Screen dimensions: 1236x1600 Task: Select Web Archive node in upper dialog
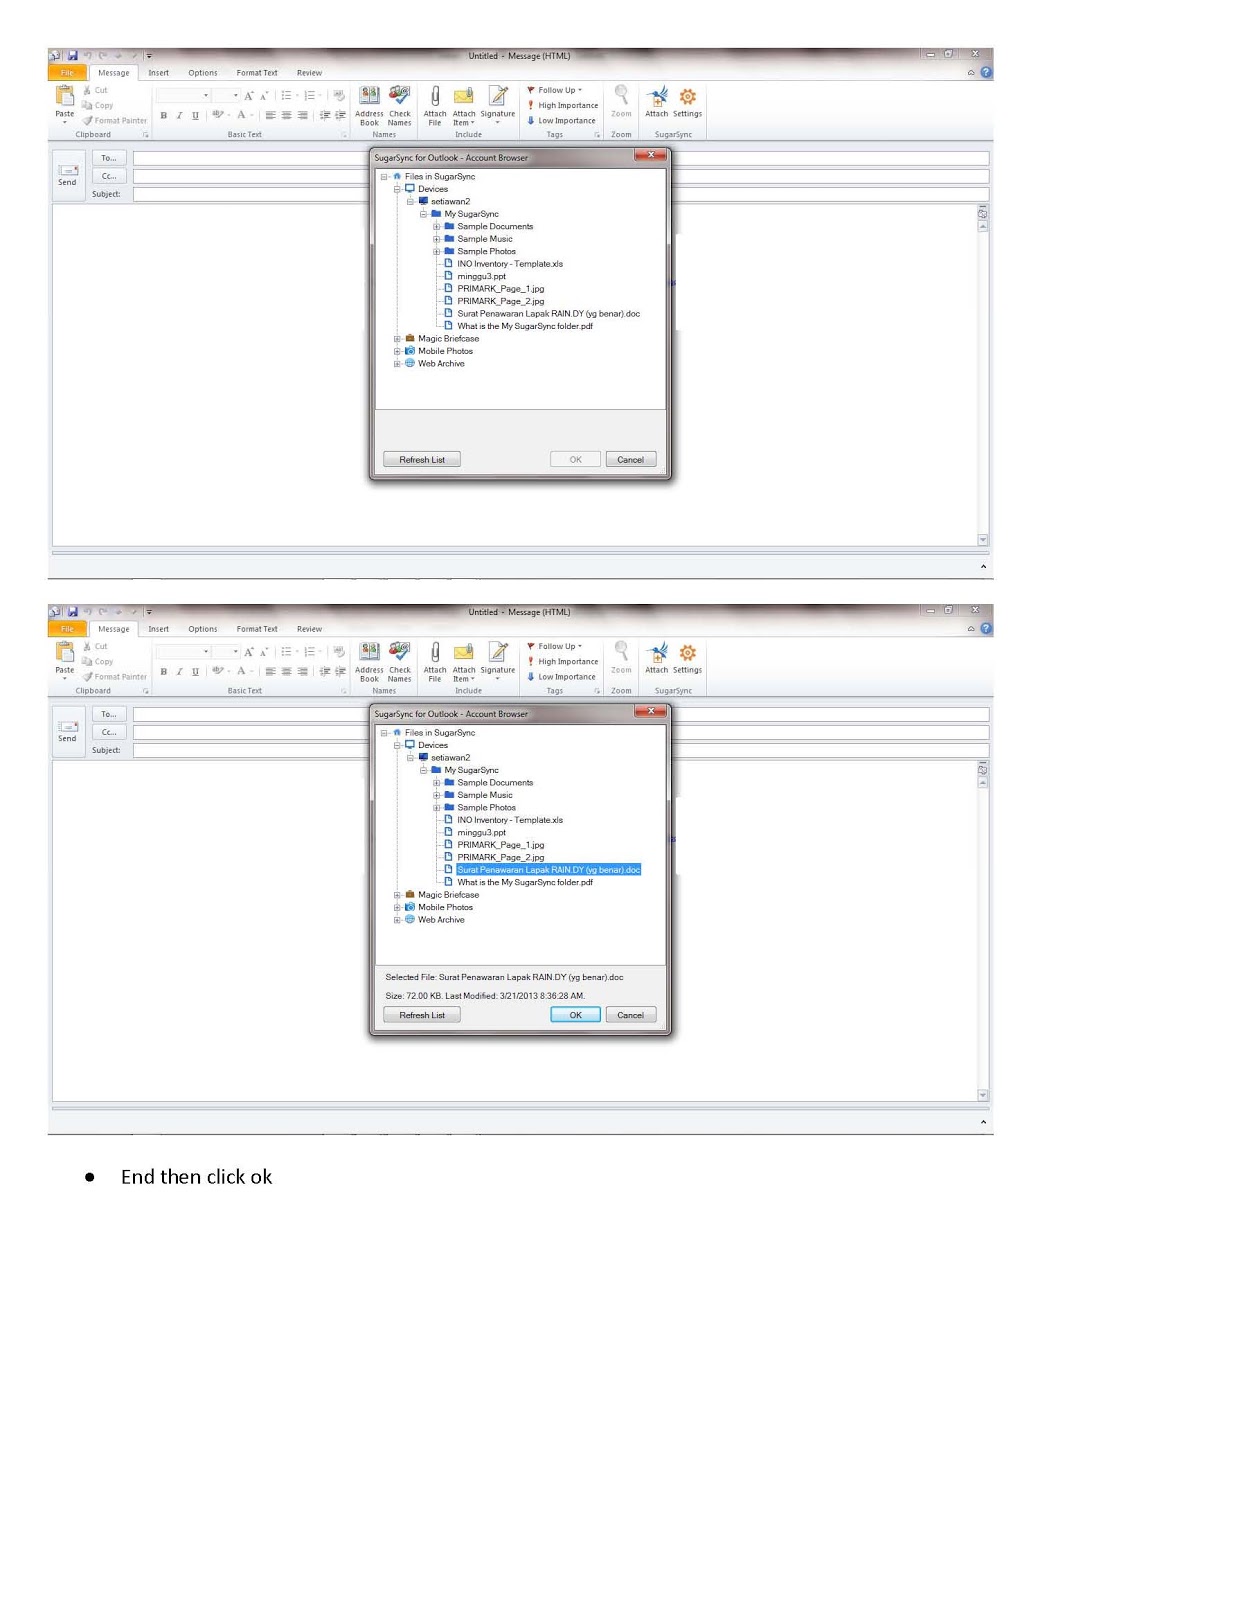(x=441, y=364)
